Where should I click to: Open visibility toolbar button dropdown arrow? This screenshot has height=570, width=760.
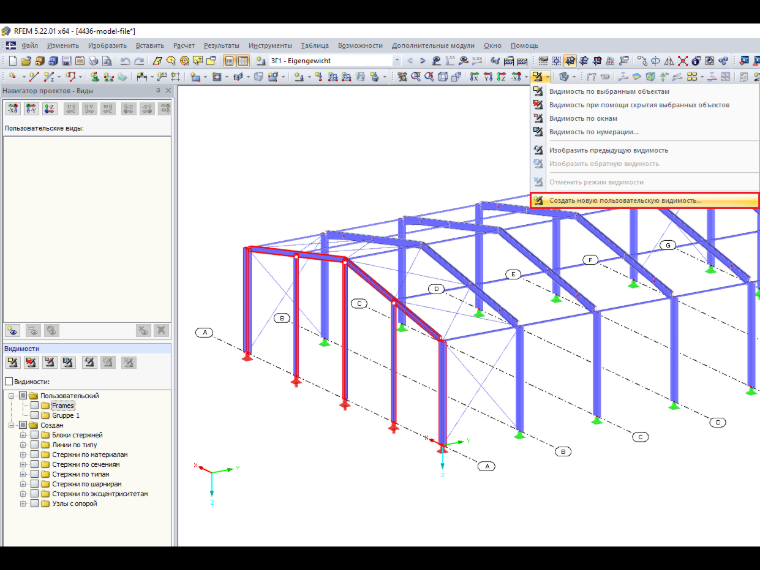pyautogui.click(x=547, y=77)
